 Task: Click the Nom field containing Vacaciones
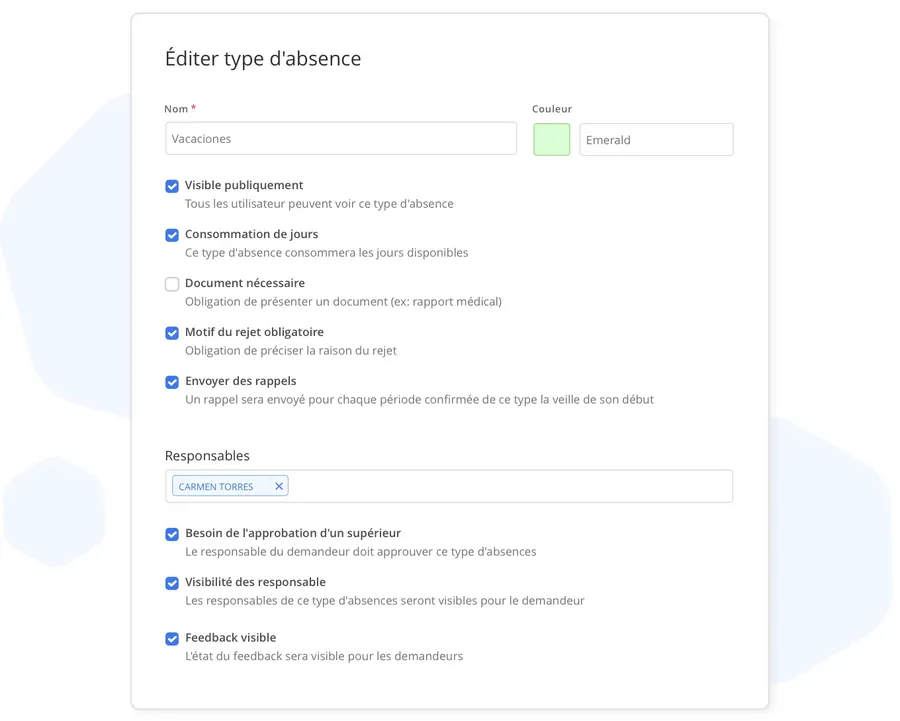(340, 139)
